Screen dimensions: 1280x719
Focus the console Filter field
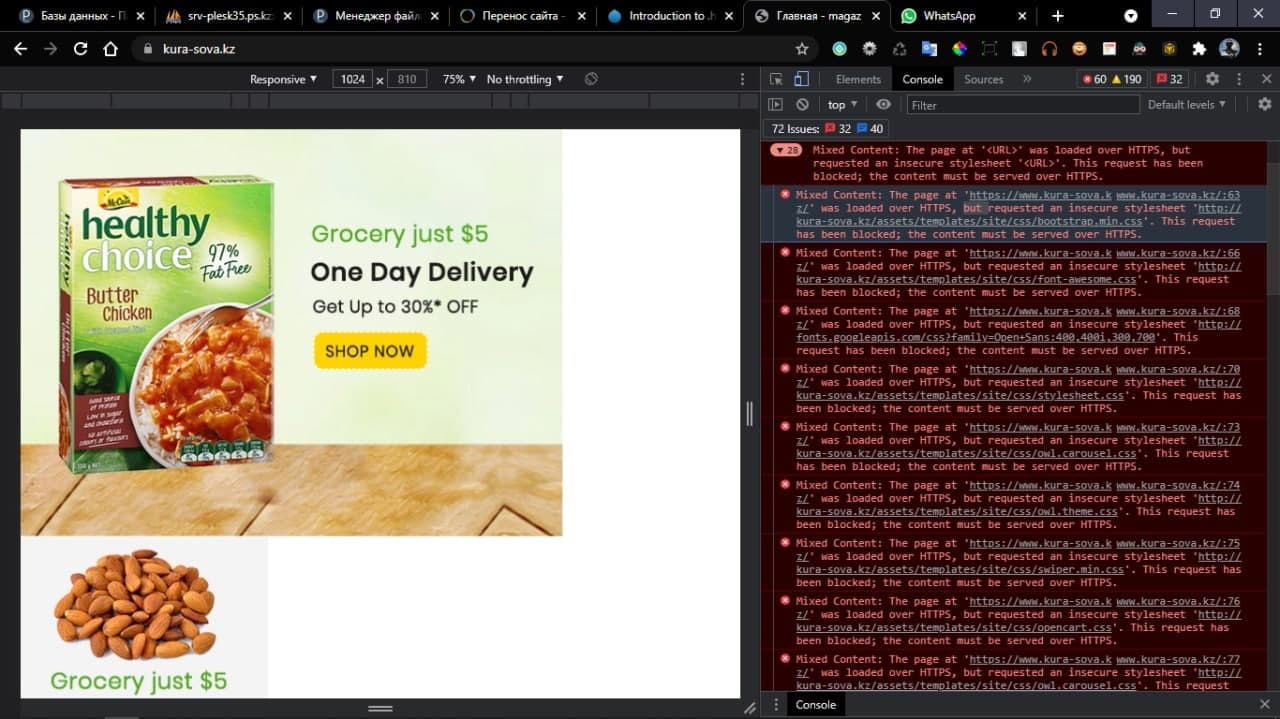point(1023,104)
